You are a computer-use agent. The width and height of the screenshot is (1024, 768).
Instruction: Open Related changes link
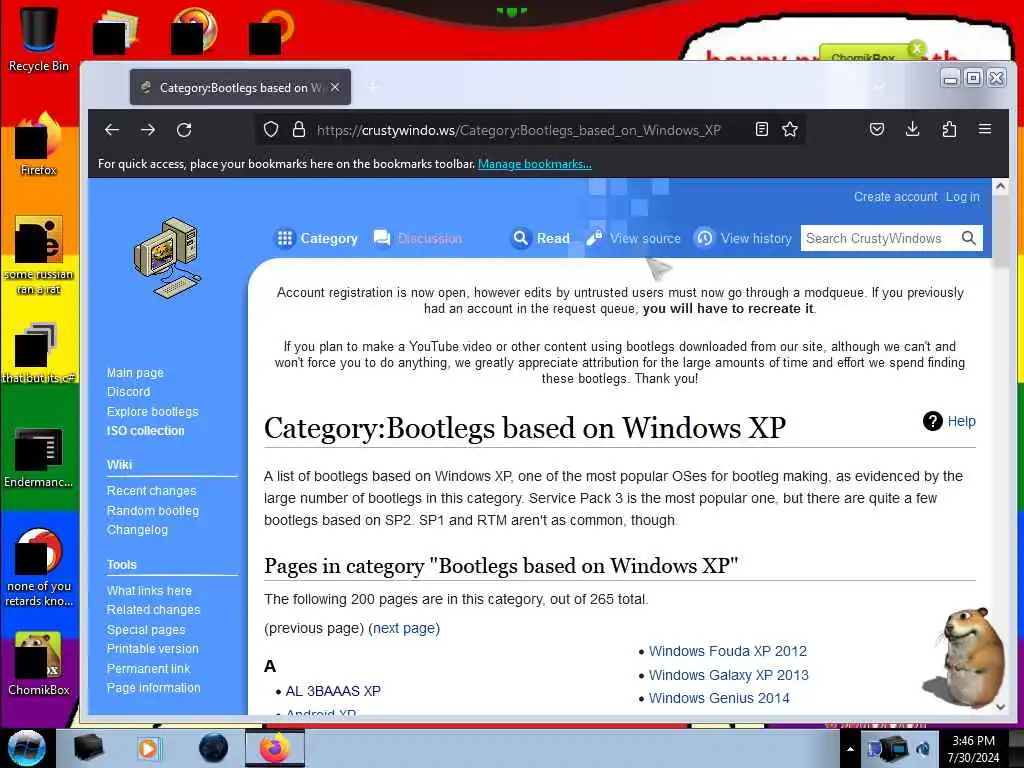pos(153,609)
